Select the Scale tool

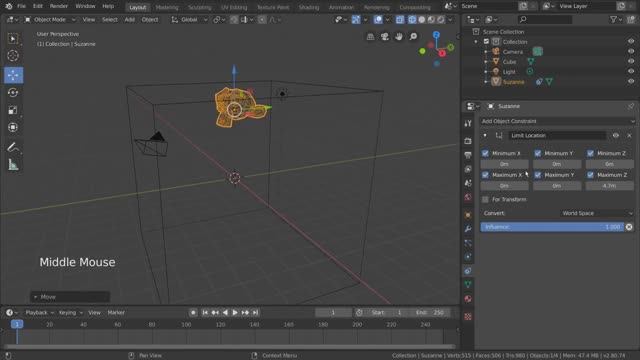13,110
